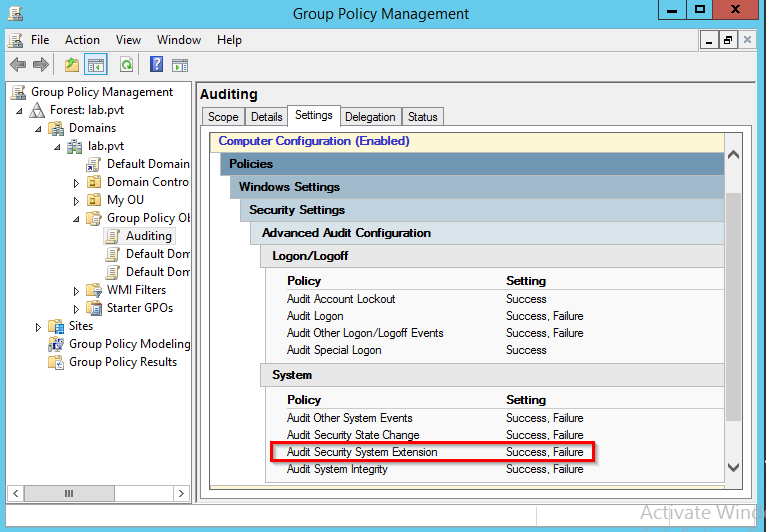766x532 pixels.
Task: Open the View menu
Action: (x=128, y=40)
